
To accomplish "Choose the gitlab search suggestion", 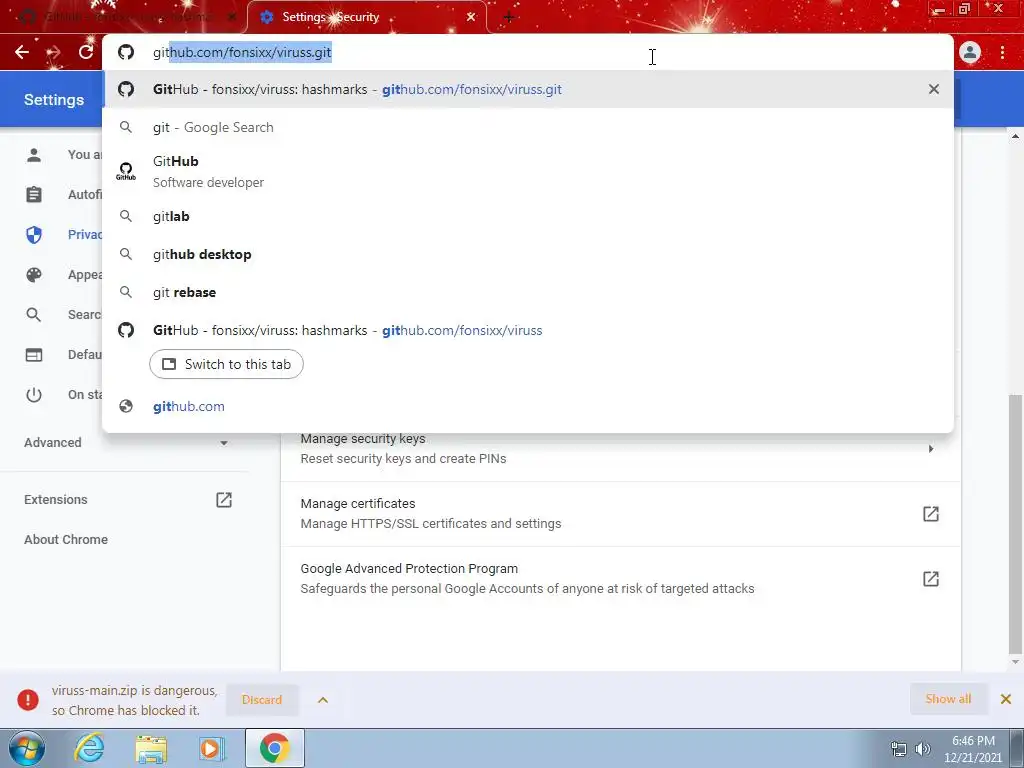I will click(528, 216).
